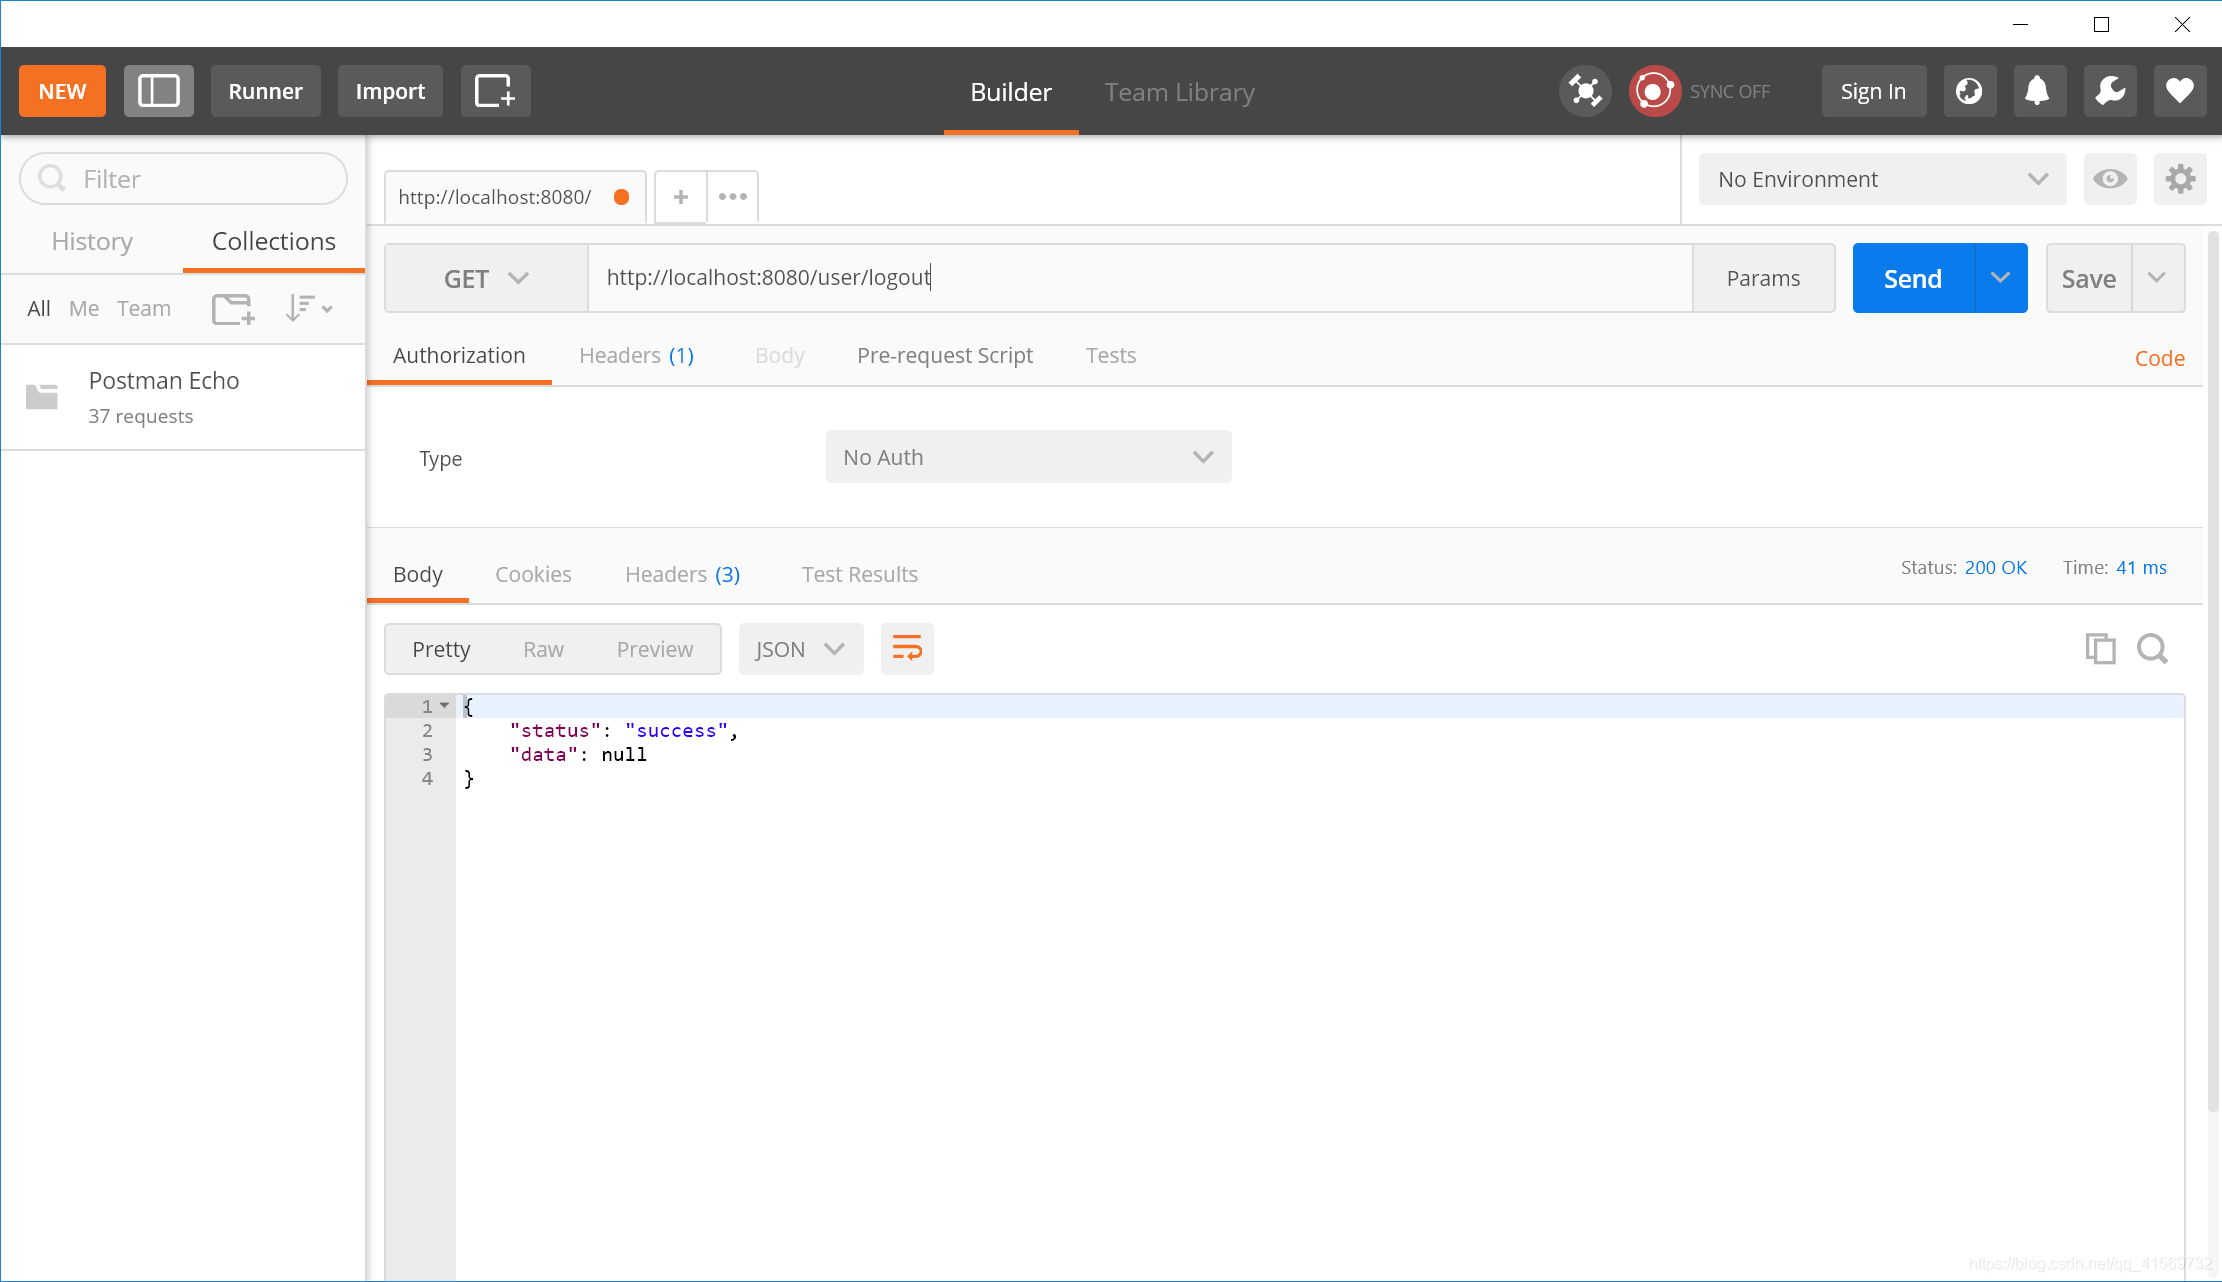Click the copy response icon
The width and height of the screenshot is (2222, 1282).
tap(2101, 649)
